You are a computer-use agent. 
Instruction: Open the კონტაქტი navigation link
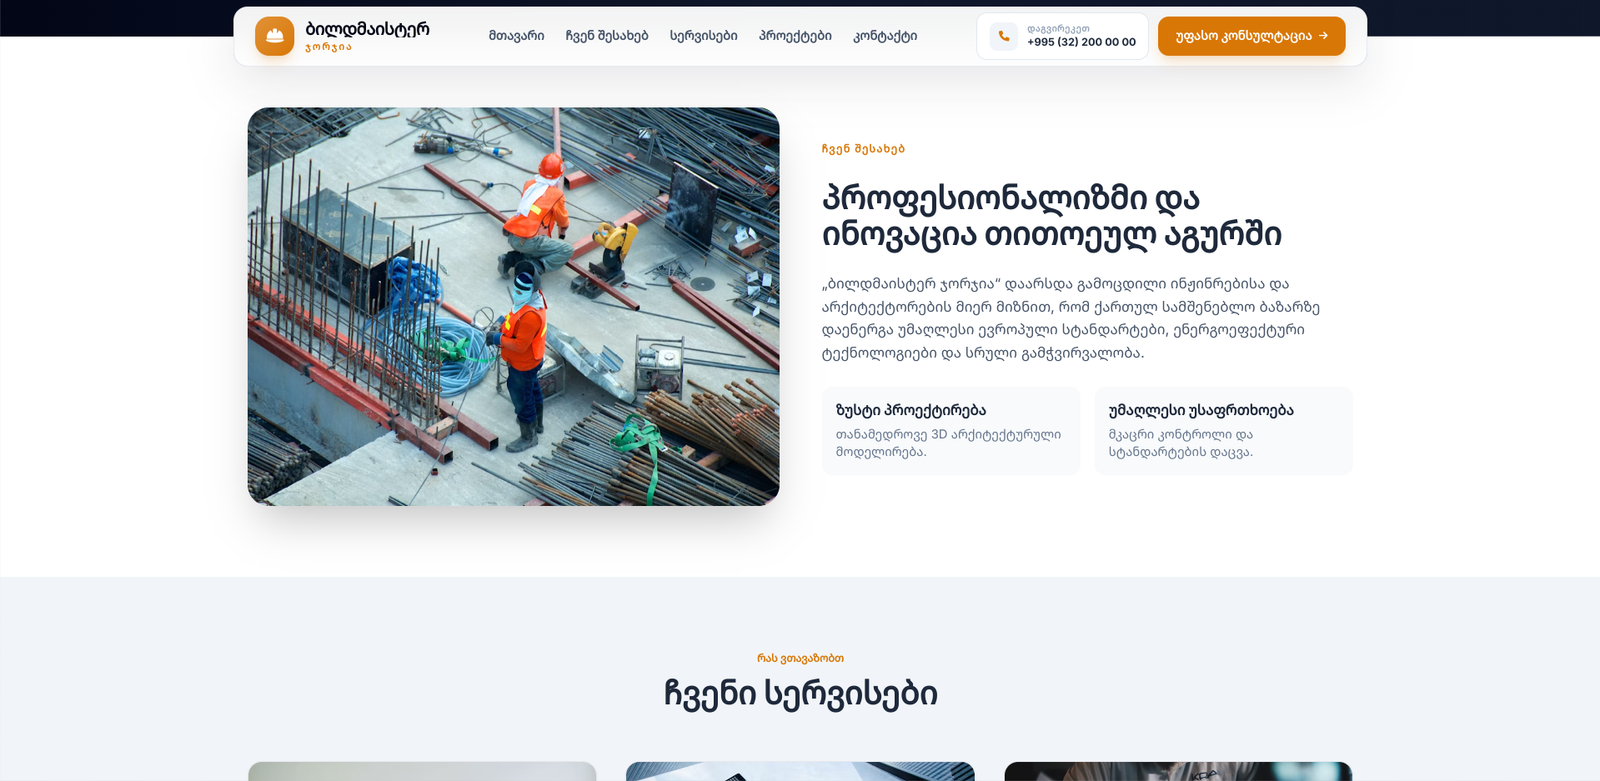[885, 36]
